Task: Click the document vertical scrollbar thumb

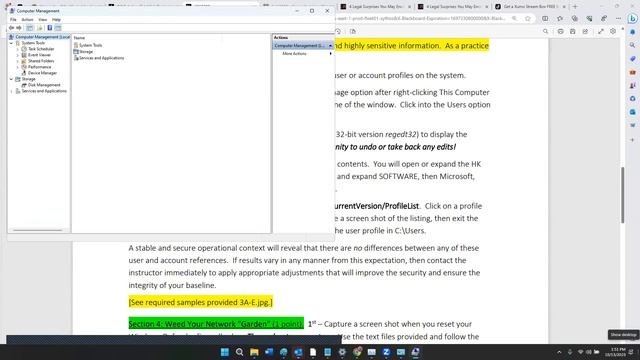Action: coord(622,195)
